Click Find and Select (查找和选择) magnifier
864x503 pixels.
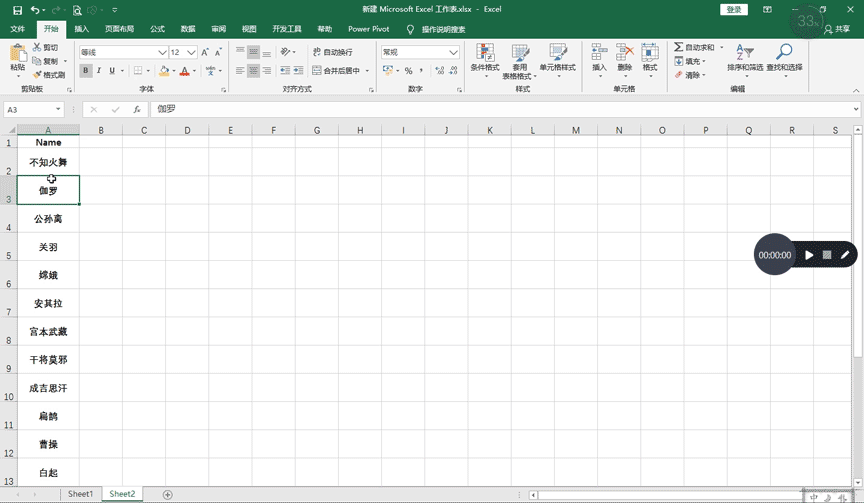point(784,59)
